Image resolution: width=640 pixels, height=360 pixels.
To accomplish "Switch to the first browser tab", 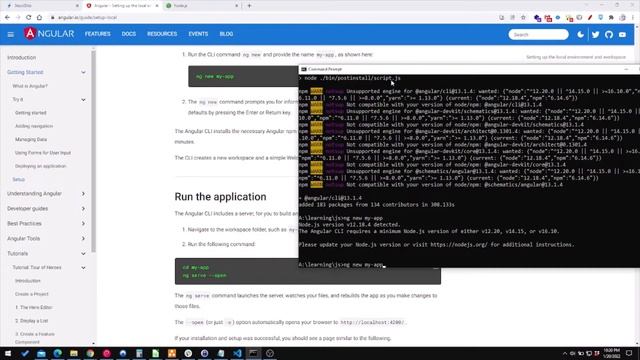I will (42, 6).
